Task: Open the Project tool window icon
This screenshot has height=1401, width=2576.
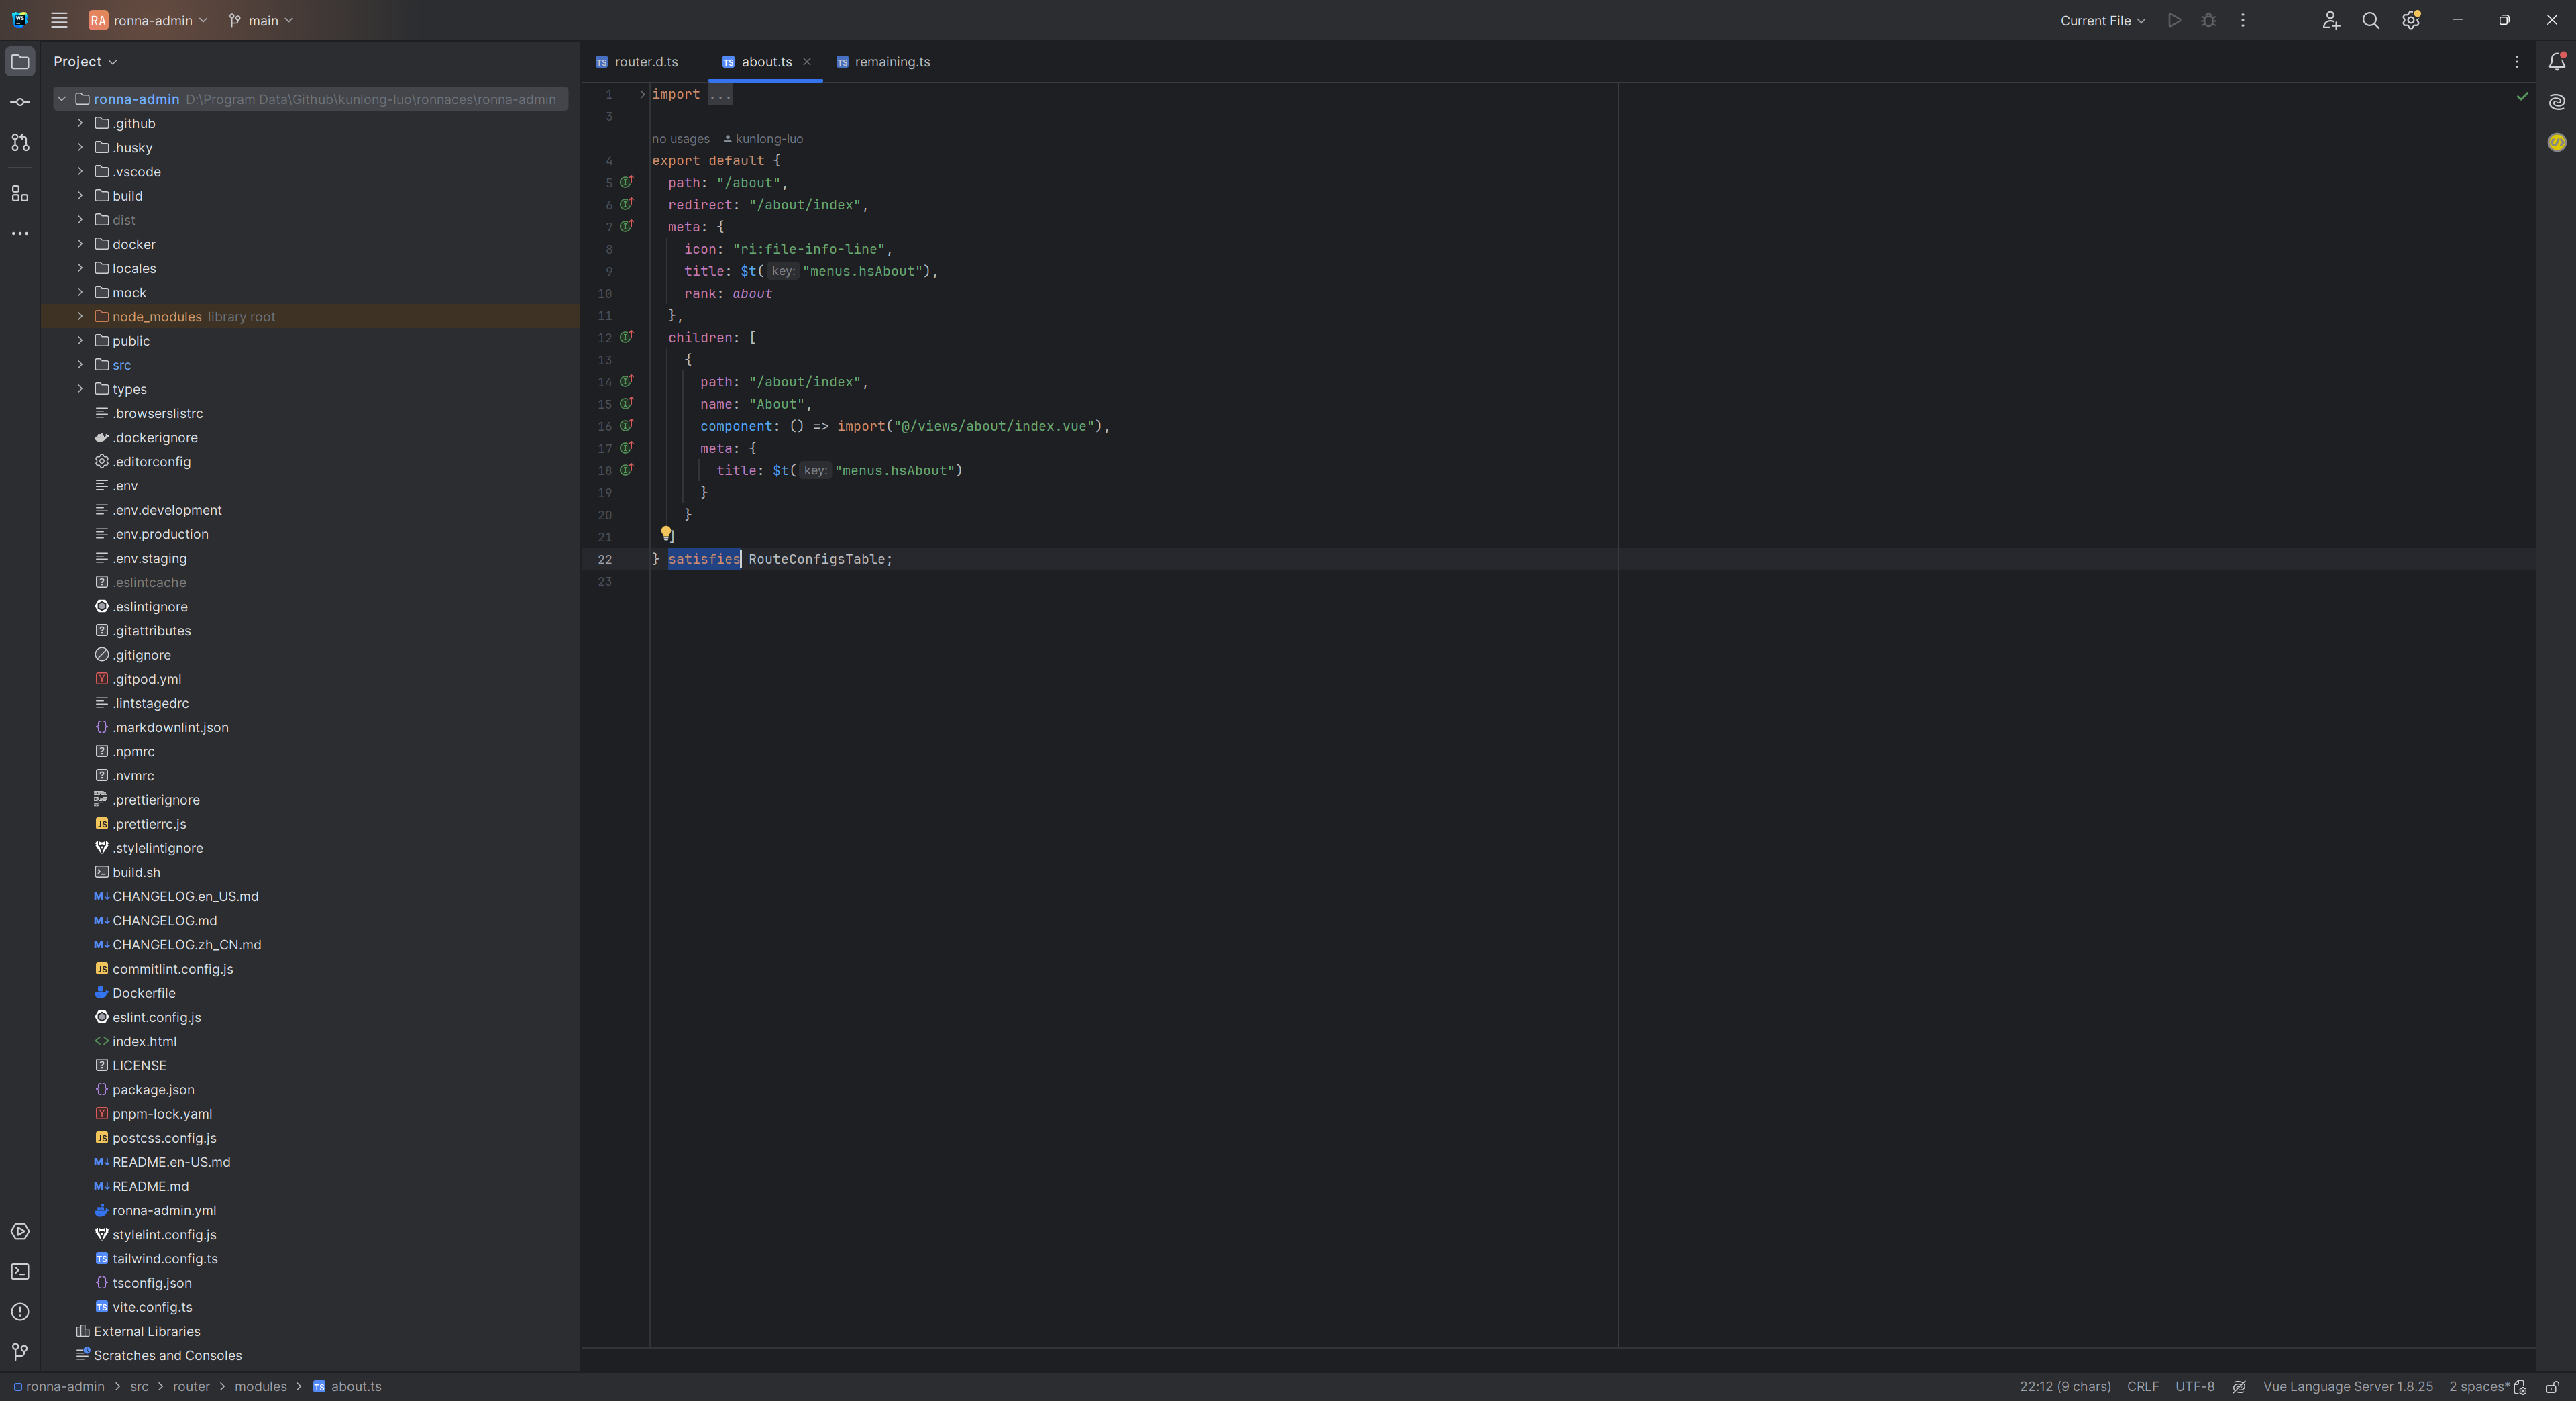Action: pyautogui.click(x=20, y=62)
